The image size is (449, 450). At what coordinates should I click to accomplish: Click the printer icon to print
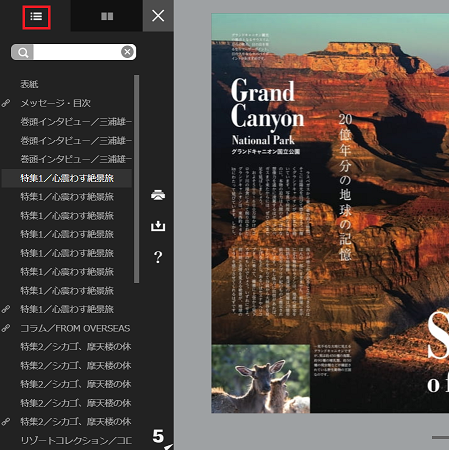click(x=158, y=195)
